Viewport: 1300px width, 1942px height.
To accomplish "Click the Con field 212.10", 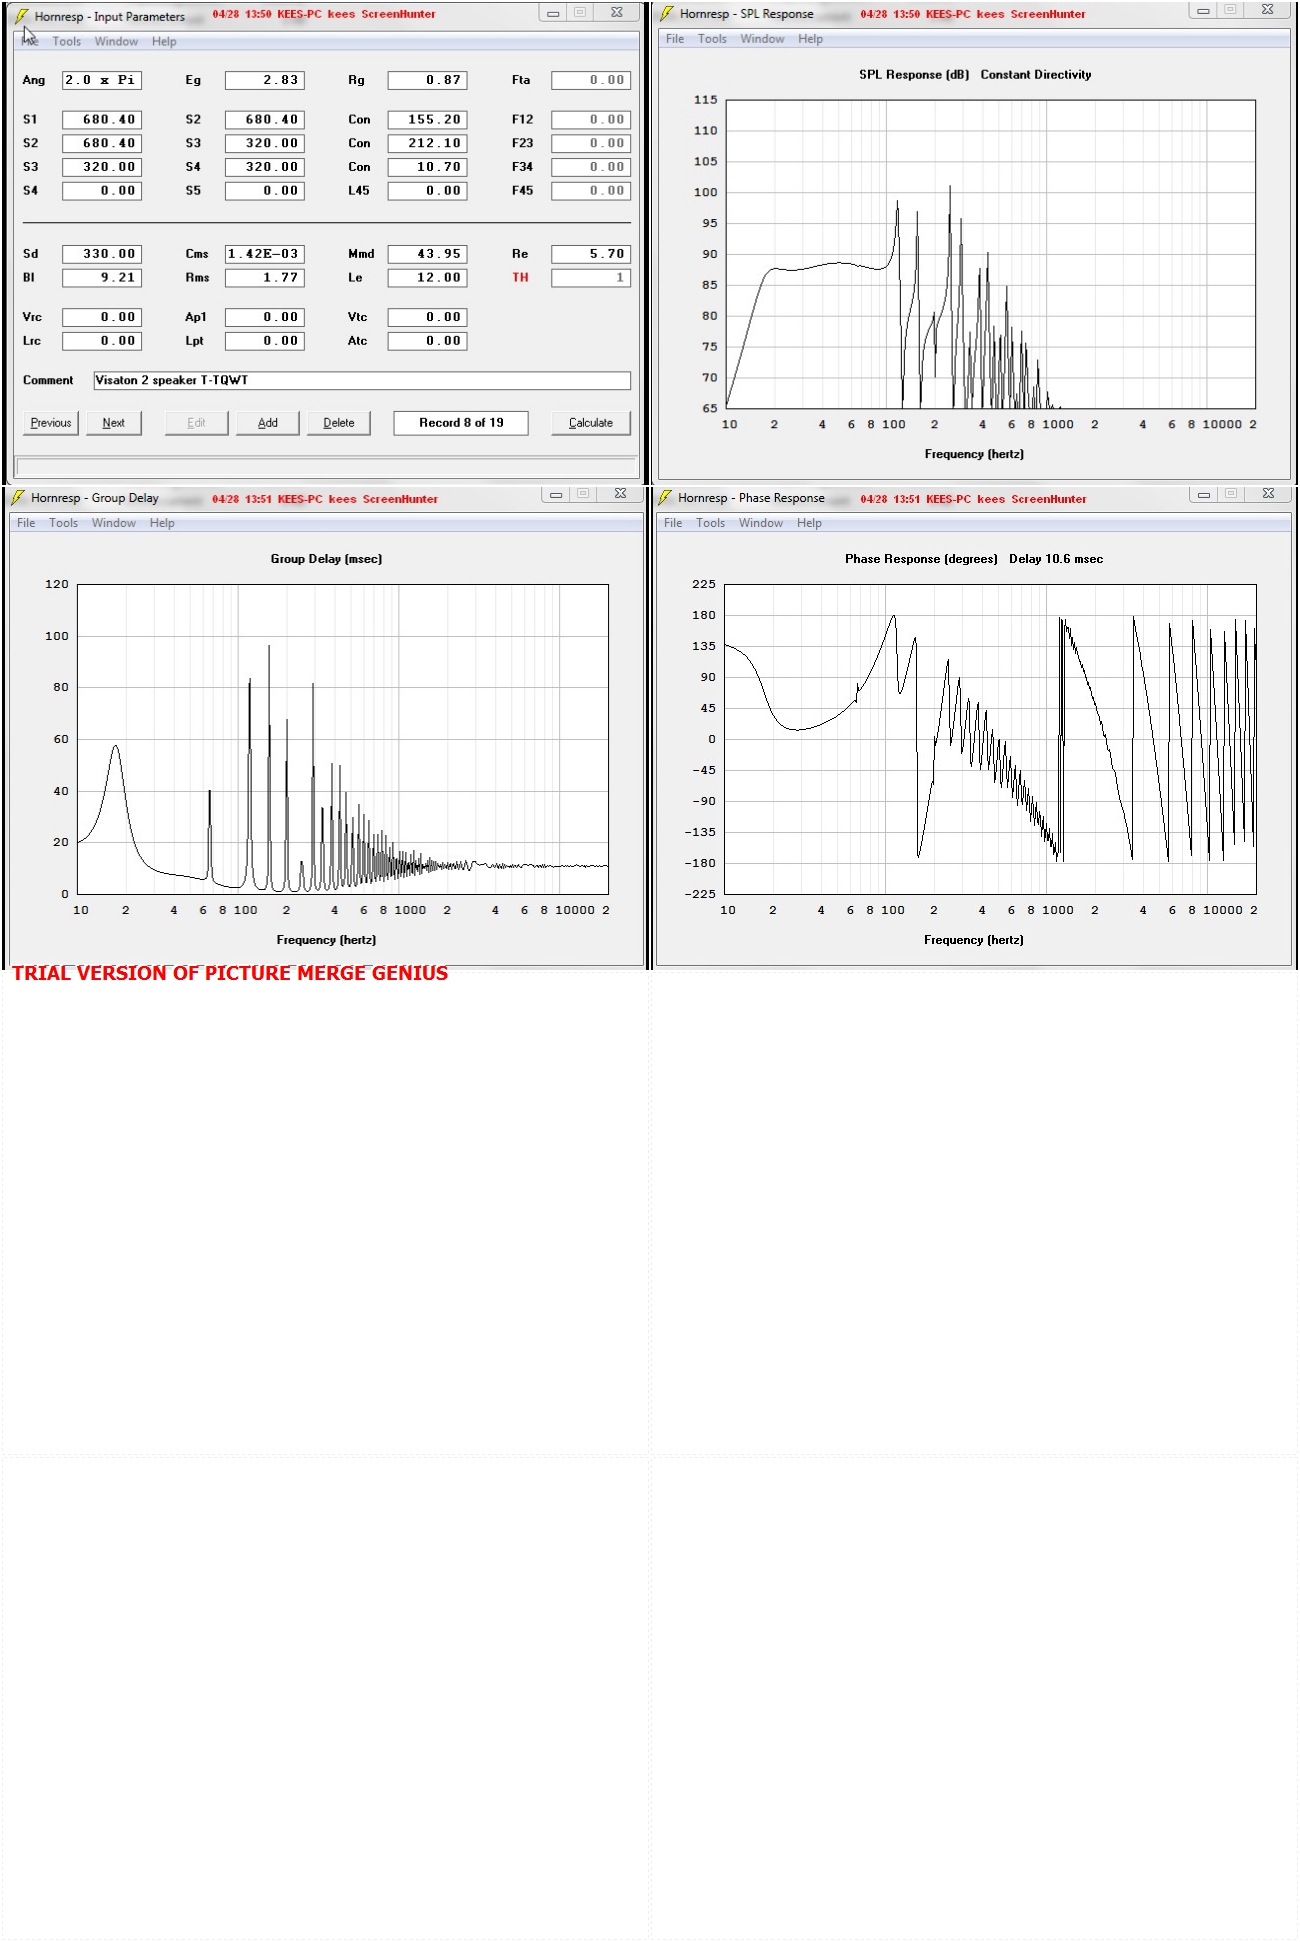I will click(427, 143).
